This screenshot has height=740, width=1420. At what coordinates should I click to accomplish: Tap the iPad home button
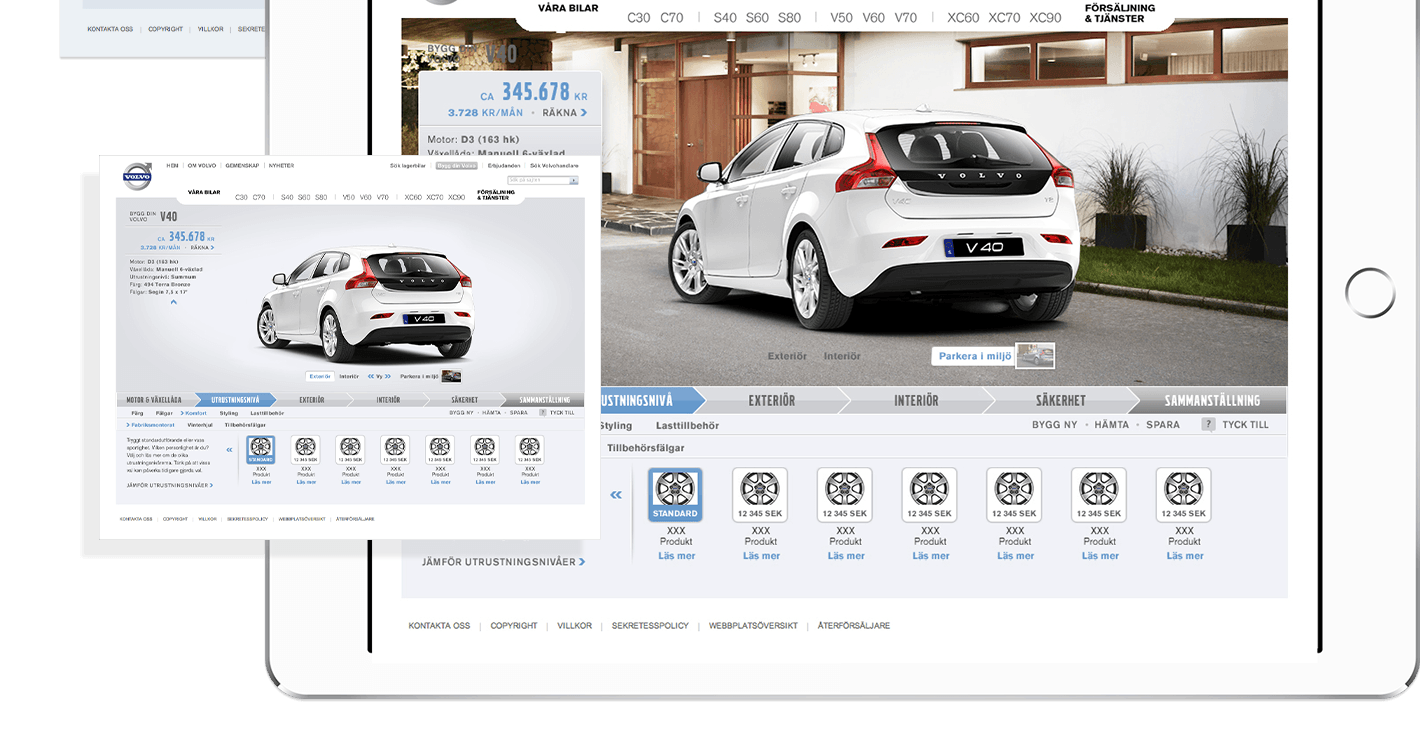point(1370,293)
